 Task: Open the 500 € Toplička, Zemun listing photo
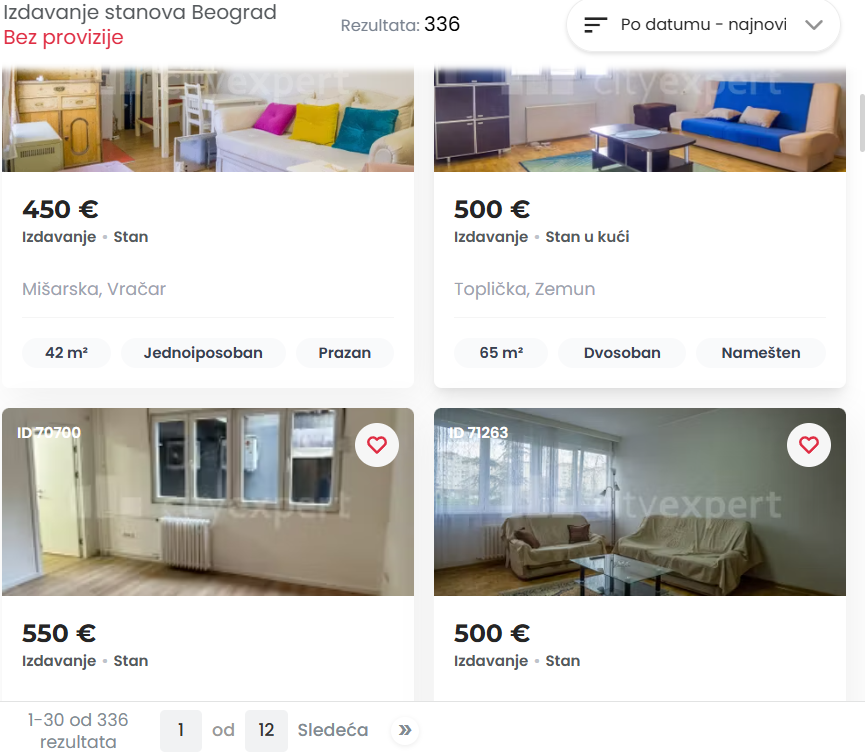[640, 119]
